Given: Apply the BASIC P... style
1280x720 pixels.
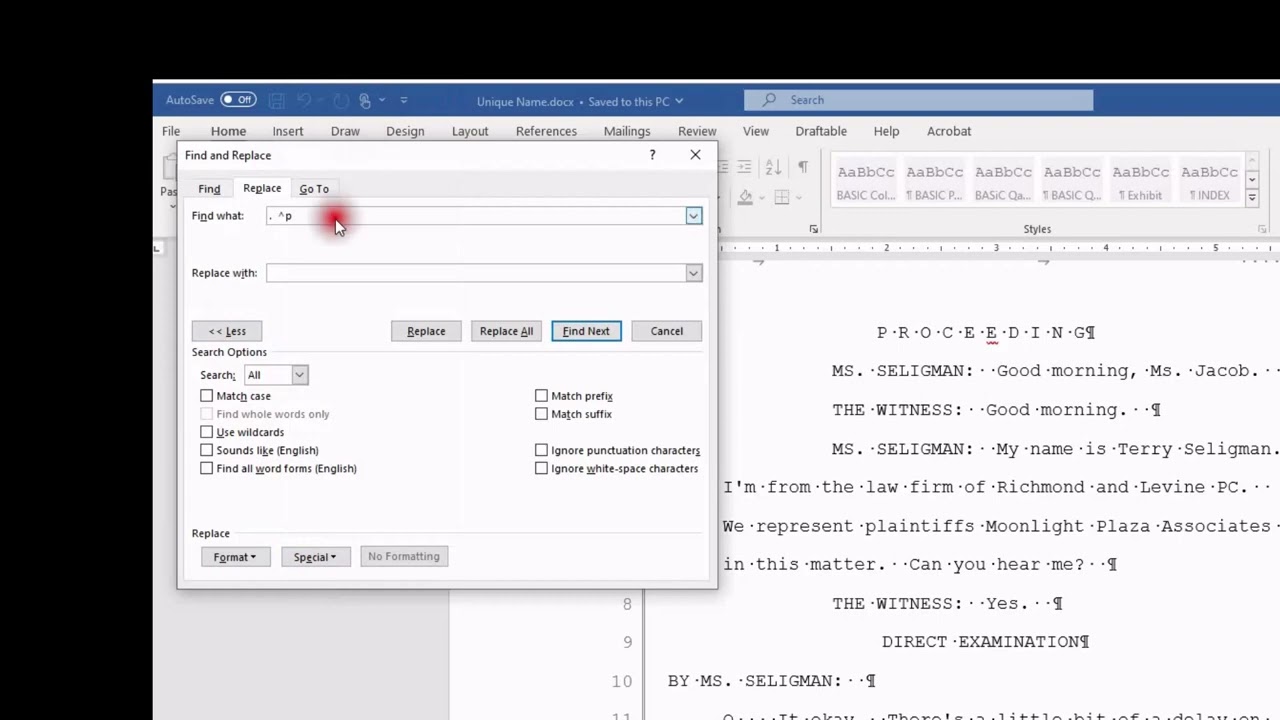Looking at the screenshot, I should tap(934, 181).
